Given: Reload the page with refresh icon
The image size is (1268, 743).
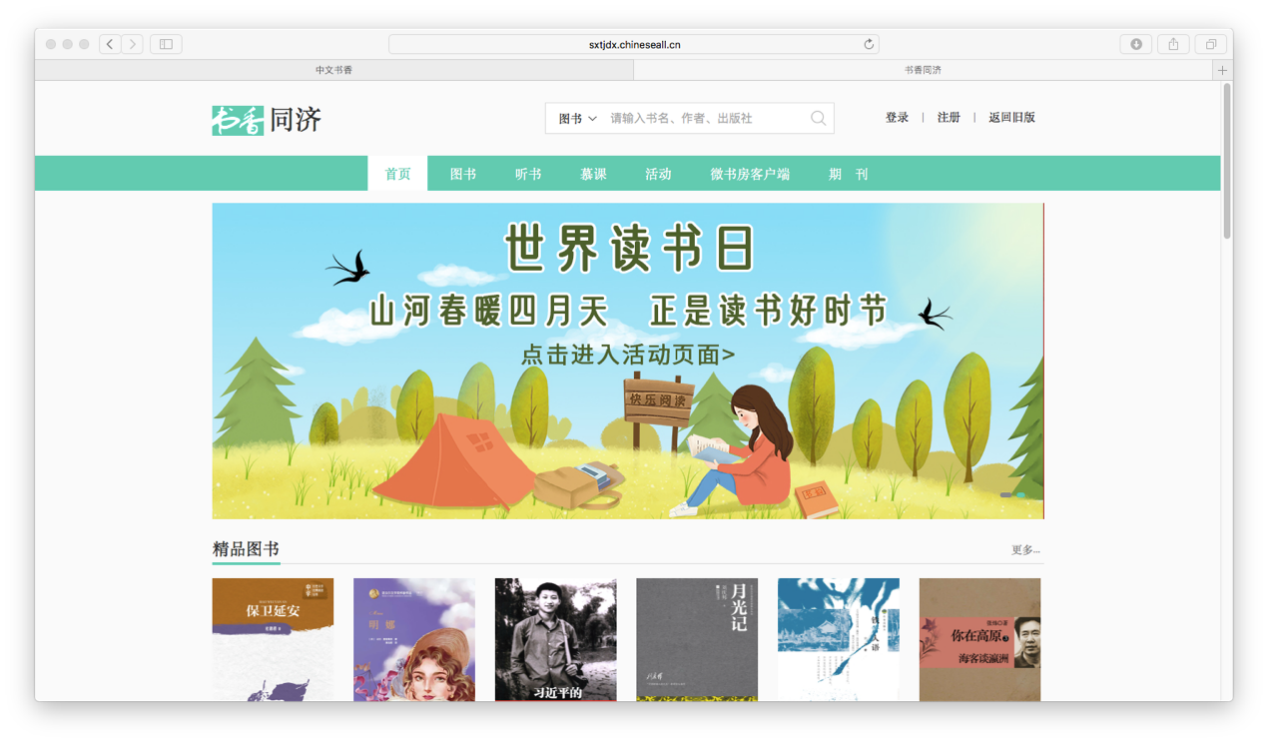Looking at the screenshot, I should [x=868, y=44].
